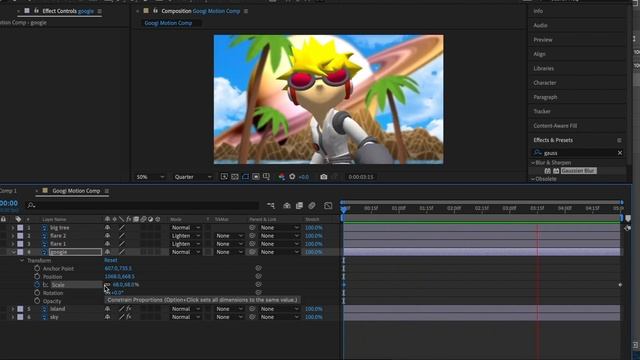
Task: Click the Adjust Exposure value +0.0
Action: pyautogui.click(x=304, y=177)
